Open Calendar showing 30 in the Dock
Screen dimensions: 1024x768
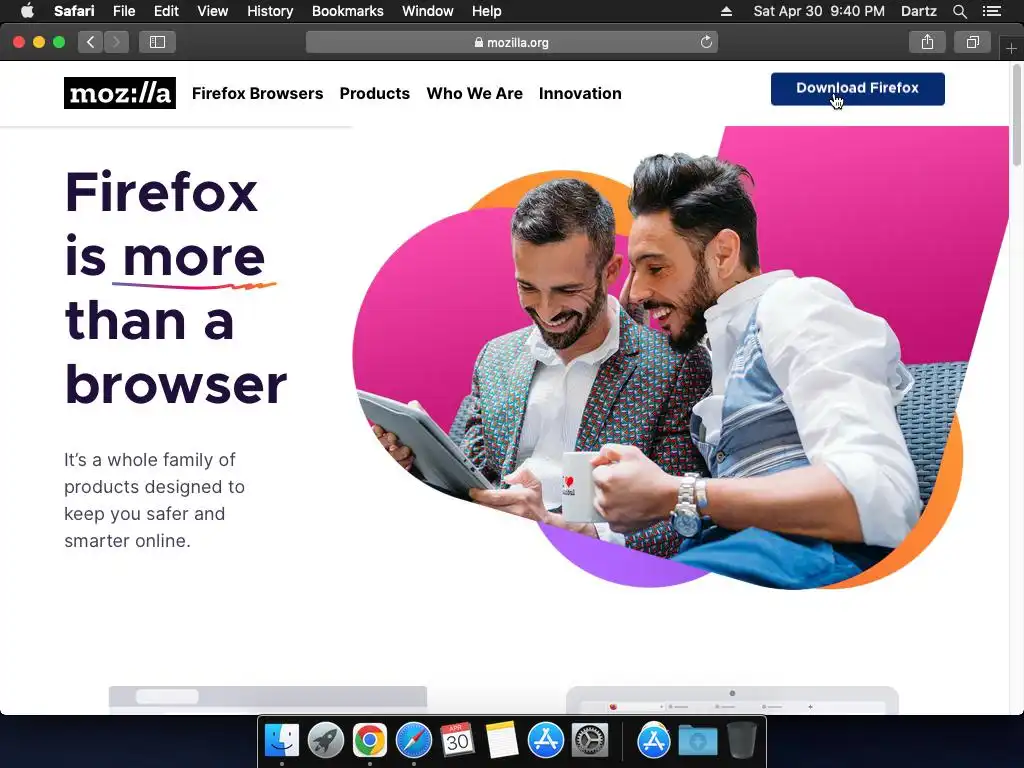pos(457,741)
